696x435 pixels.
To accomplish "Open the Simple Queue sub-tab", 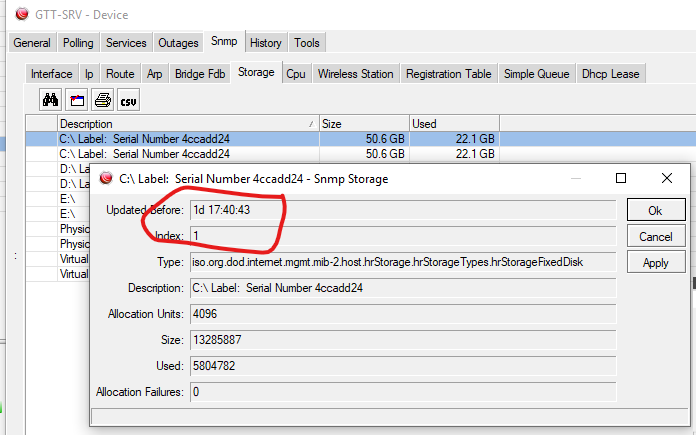I will 536,74.
